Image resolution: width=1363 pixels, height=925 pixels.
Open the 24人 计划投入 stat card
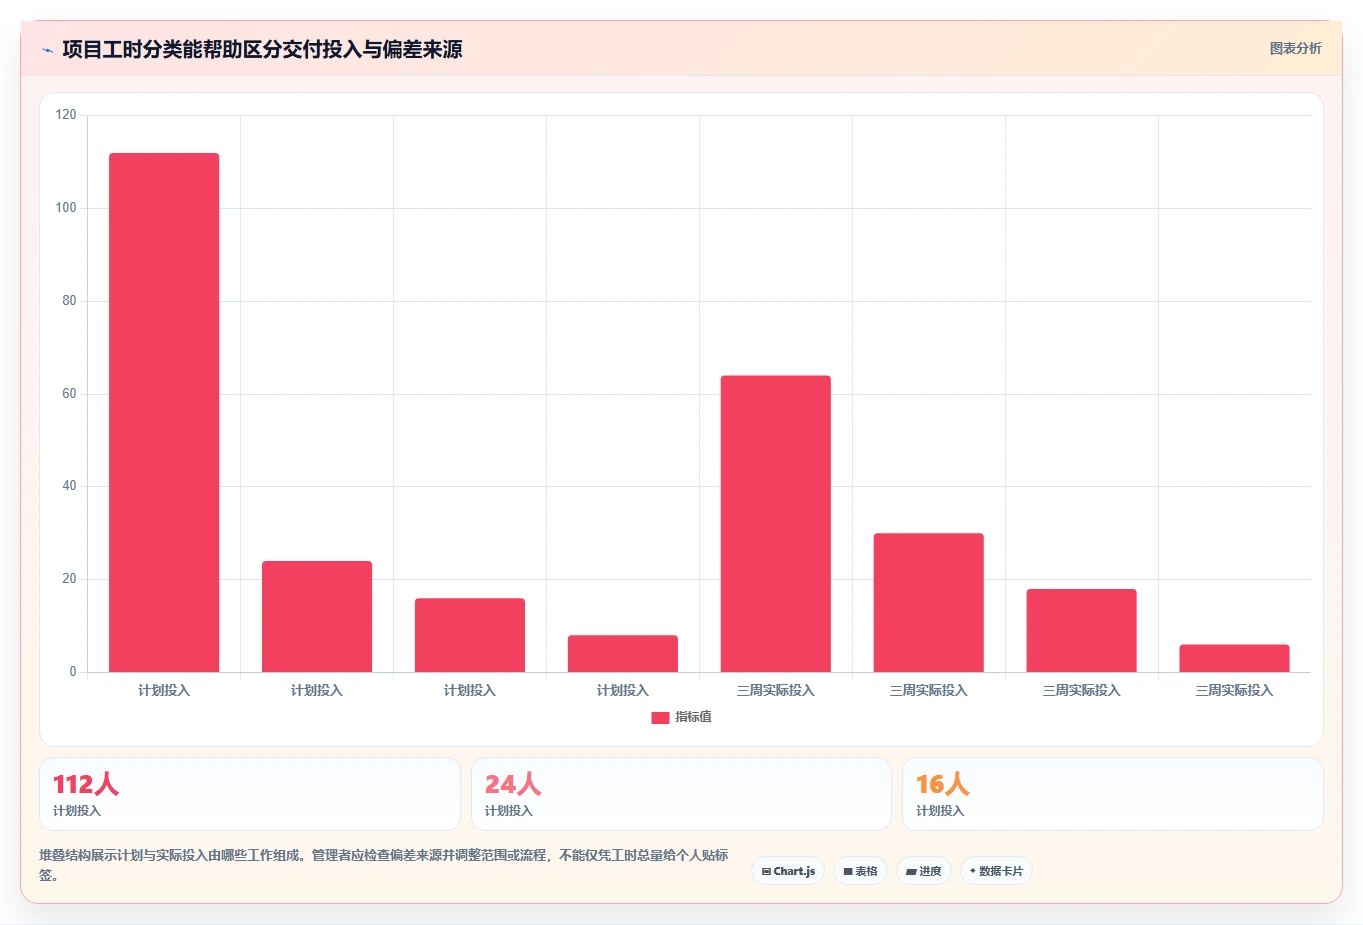681,794
